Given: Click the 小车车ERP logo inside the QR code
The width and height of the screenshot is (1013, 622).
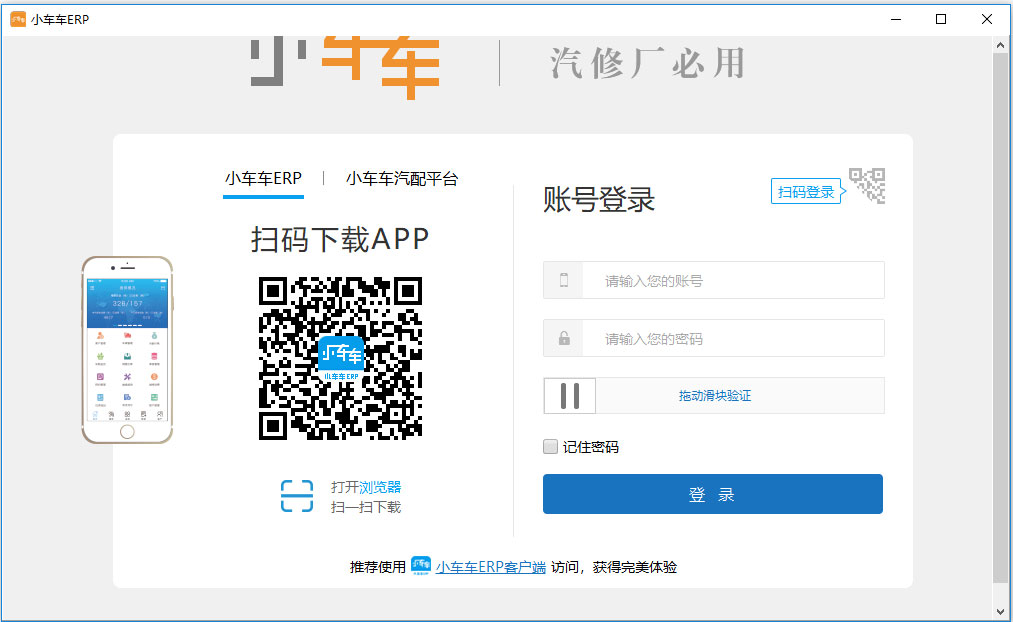Looking at the screenshot, I should [x=341, y=358].
